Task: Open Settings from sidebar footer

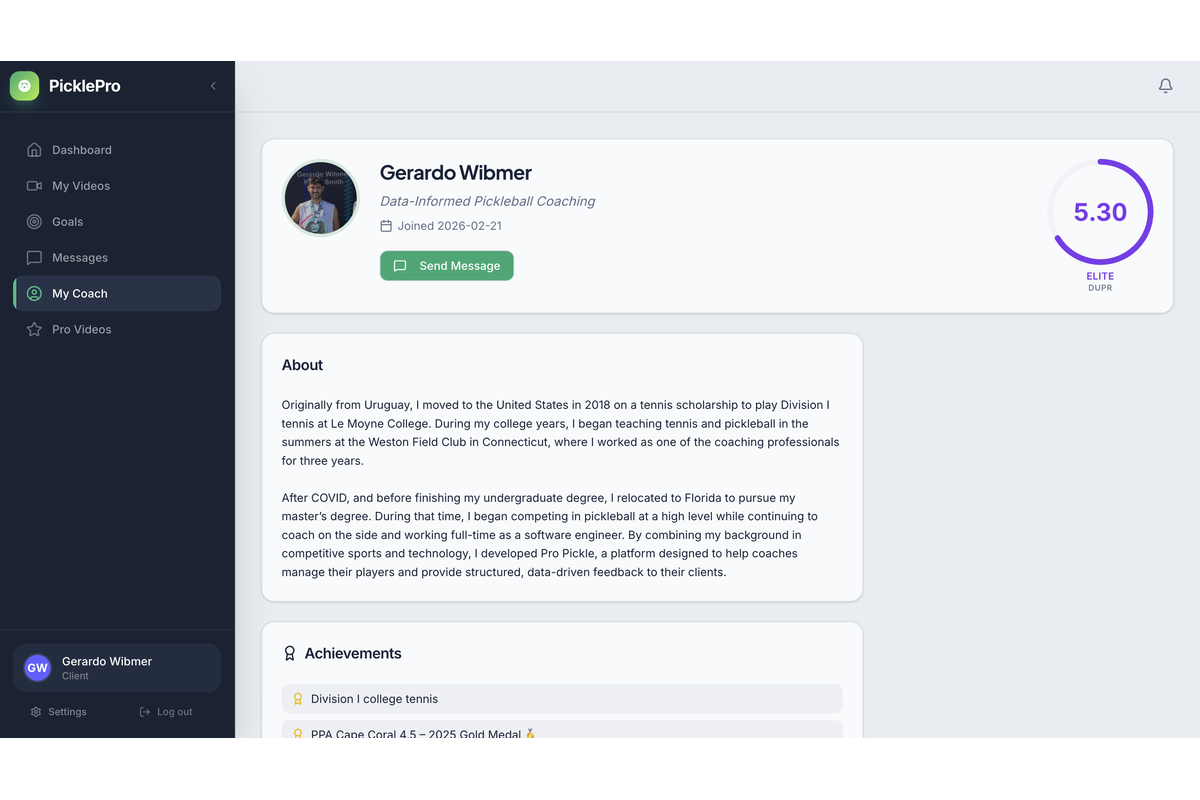Action: click(x=59, y=712)
